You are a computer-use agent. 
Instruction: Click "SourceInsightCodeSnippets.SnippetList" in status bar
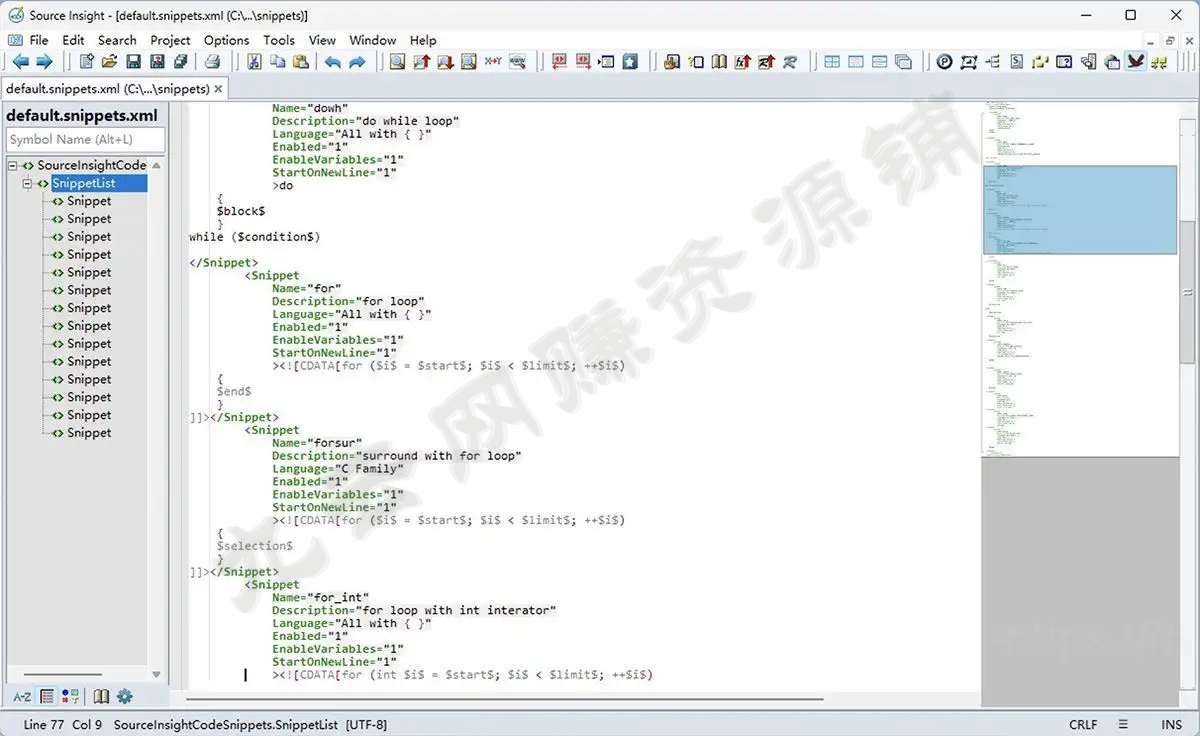click(x=225, y=724)
